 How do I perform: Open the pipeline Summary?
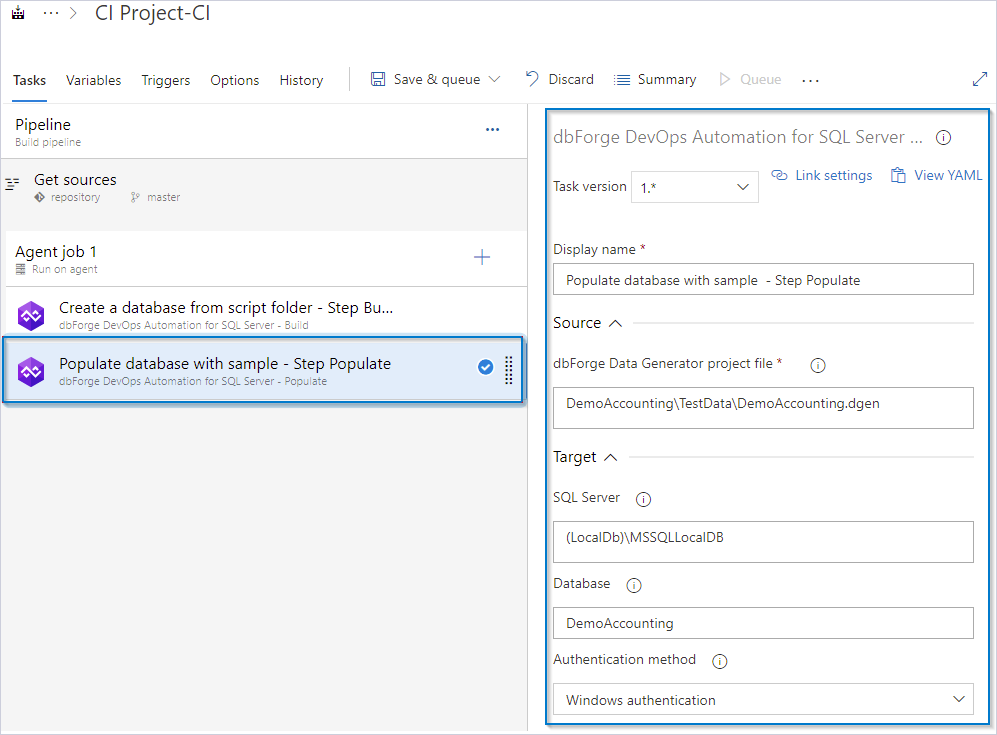[655, 79]
